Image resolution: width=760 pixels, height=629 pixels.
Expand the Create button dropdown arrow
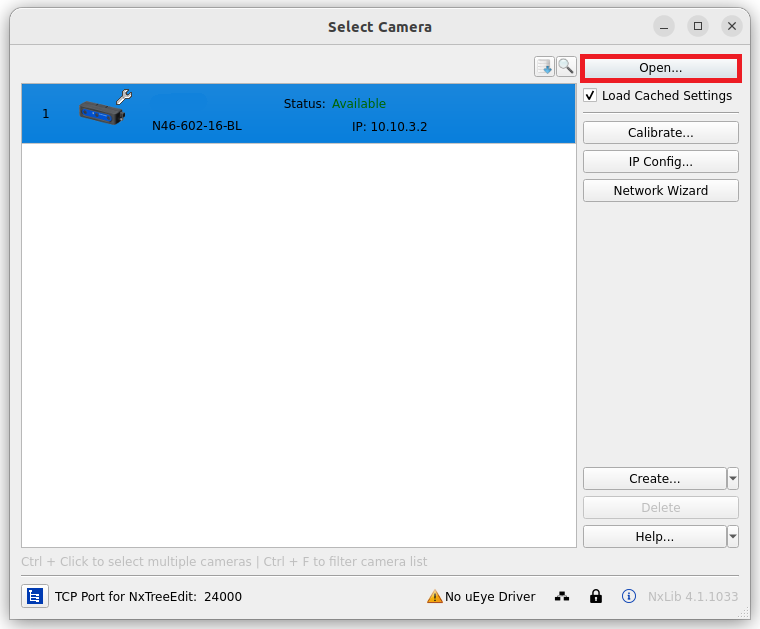click(x=733, y=478)
